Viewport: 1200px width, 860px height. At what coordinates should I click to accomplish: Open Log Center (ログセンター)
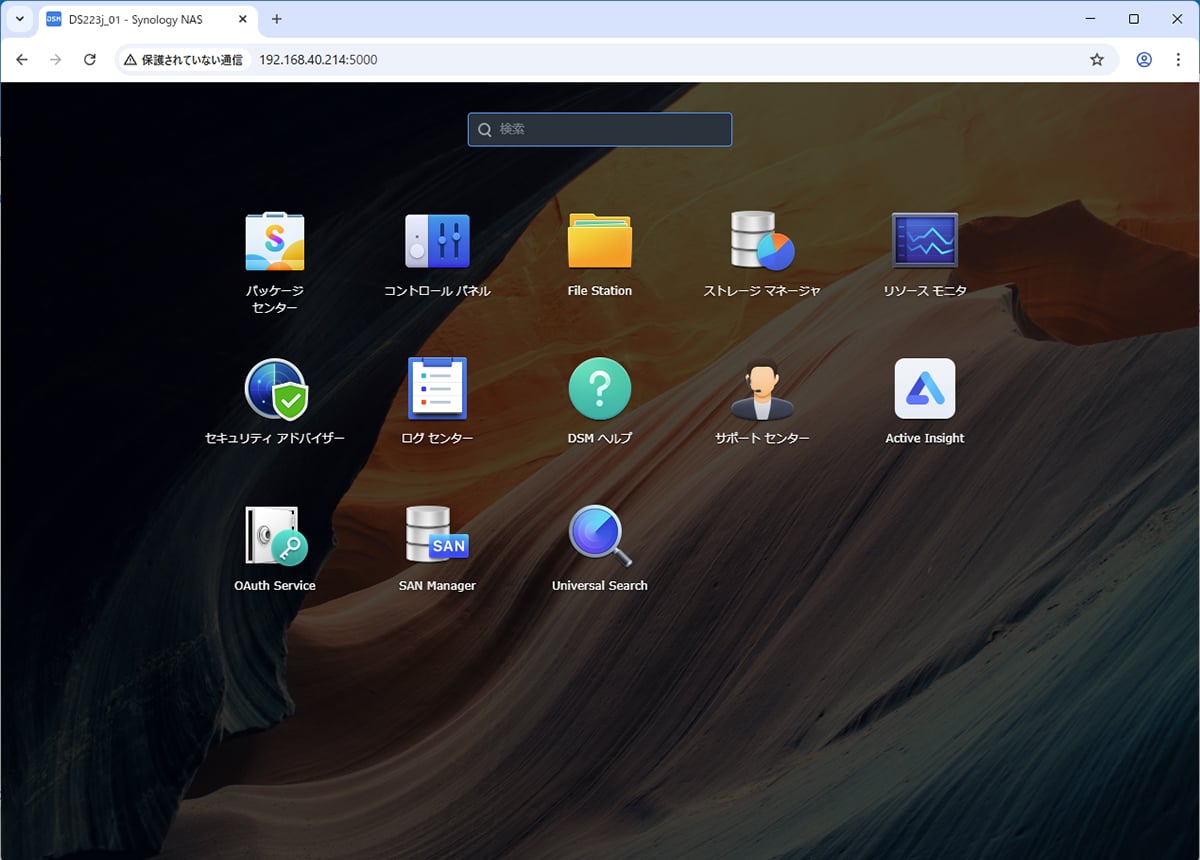pos(437,390)
